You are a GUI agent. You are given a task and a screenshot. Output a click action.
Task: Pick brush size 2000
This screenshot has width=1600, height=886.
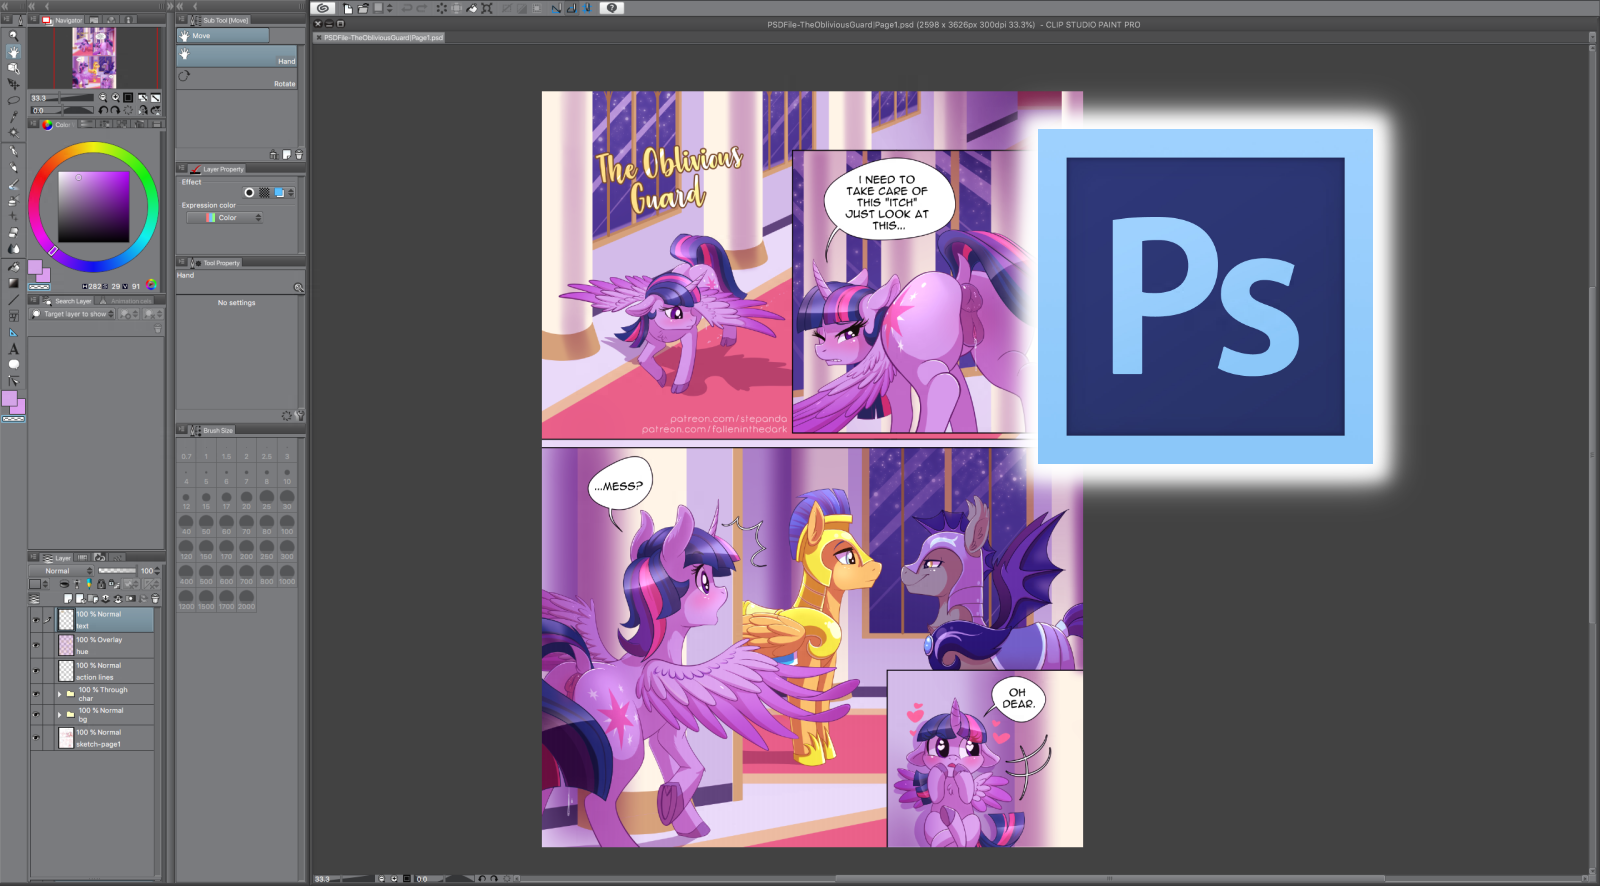pos(247,599)
